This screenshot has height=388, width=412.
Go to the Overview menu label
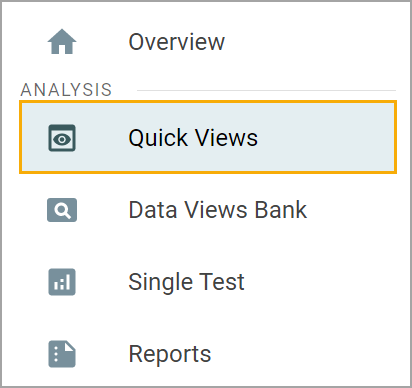(177, 42)
